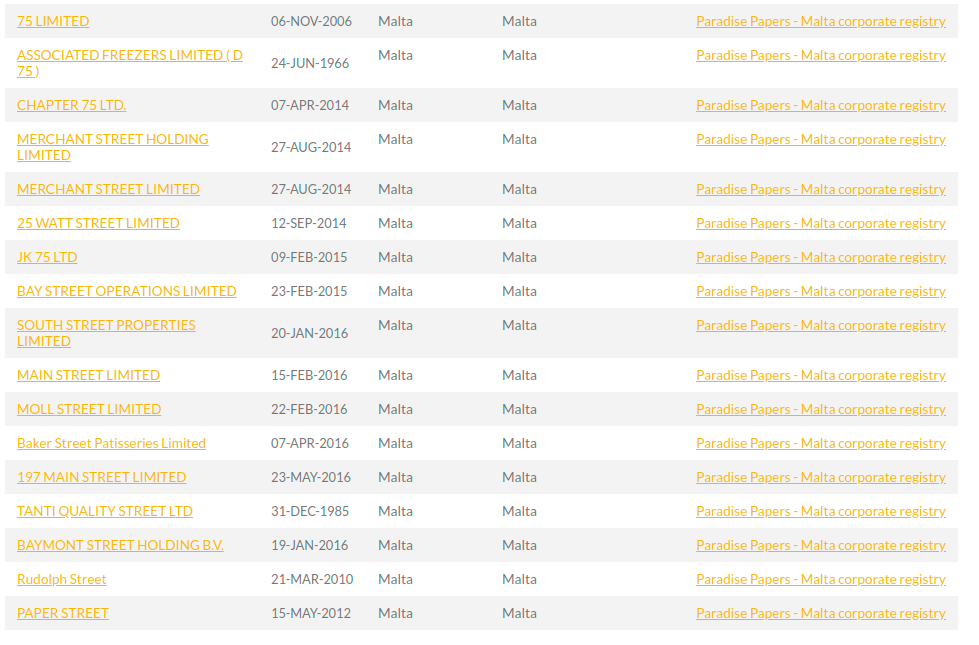Screen dimensions: 979x645
Task: Open Paradise Papers registry link in PAPER STREET row
Action: 820,613
